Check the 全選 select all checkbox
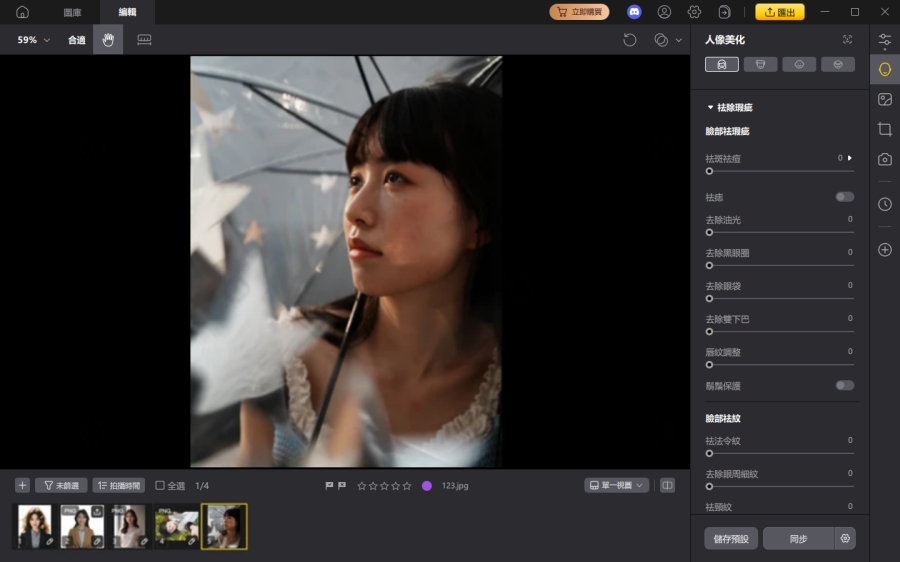The height and width of the screenshot is (562, 900). coord(160,485)
